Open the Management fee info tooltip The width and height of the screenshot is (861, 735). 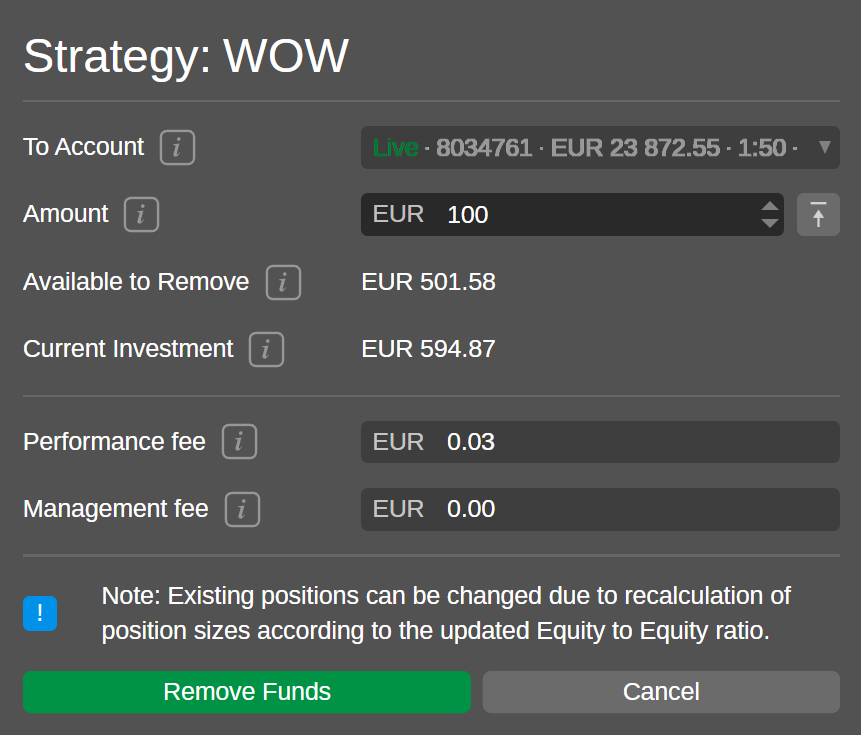coord(242,510)
